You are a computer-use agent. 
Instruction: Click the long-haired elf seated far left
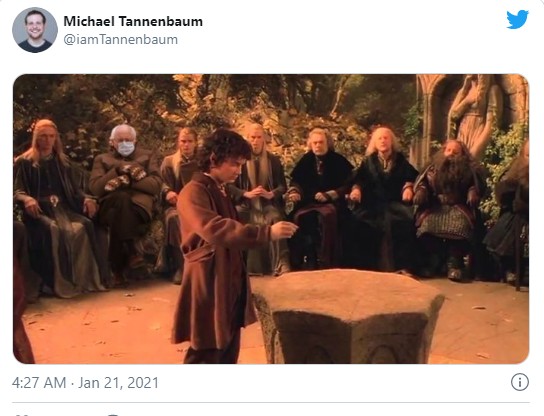coord(52,208)
